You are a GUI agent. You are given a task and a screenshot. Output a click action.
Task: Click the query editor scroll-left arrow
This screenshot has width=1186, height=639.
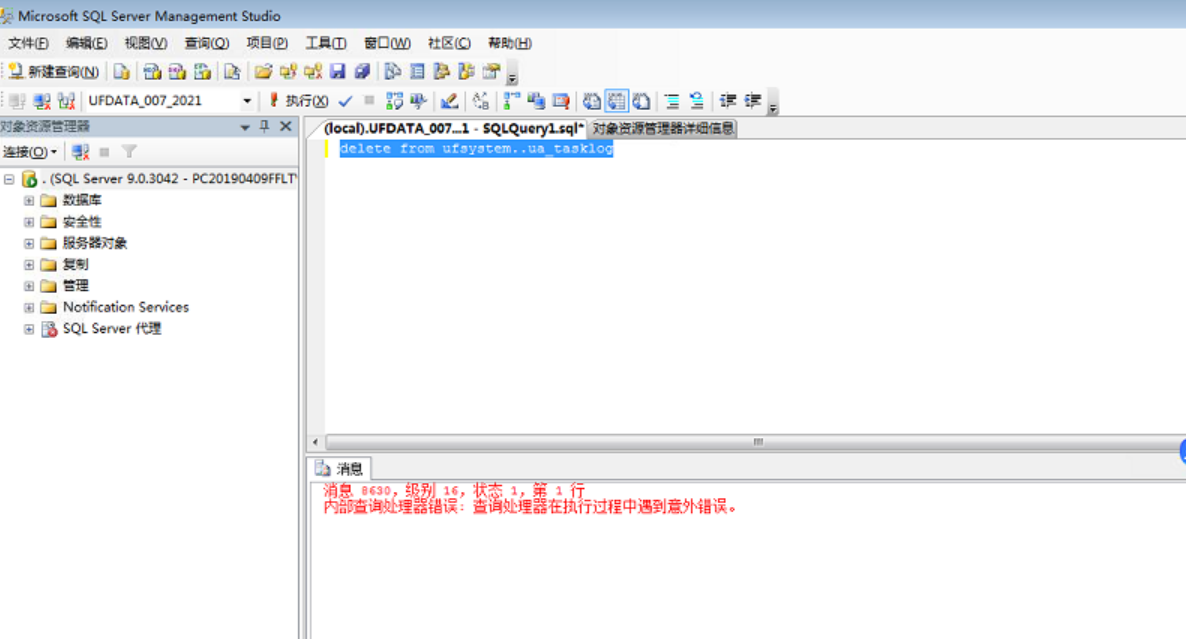(316, 442)
